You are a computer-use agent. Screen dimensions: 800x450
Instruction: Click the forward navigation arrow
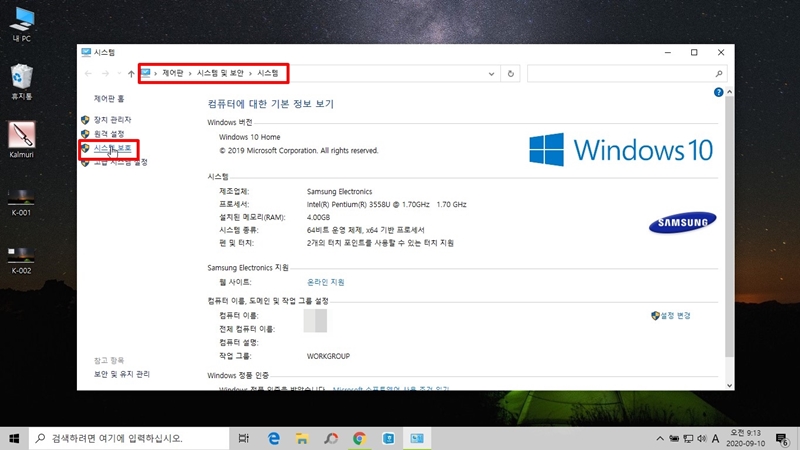tap(105, 73)
